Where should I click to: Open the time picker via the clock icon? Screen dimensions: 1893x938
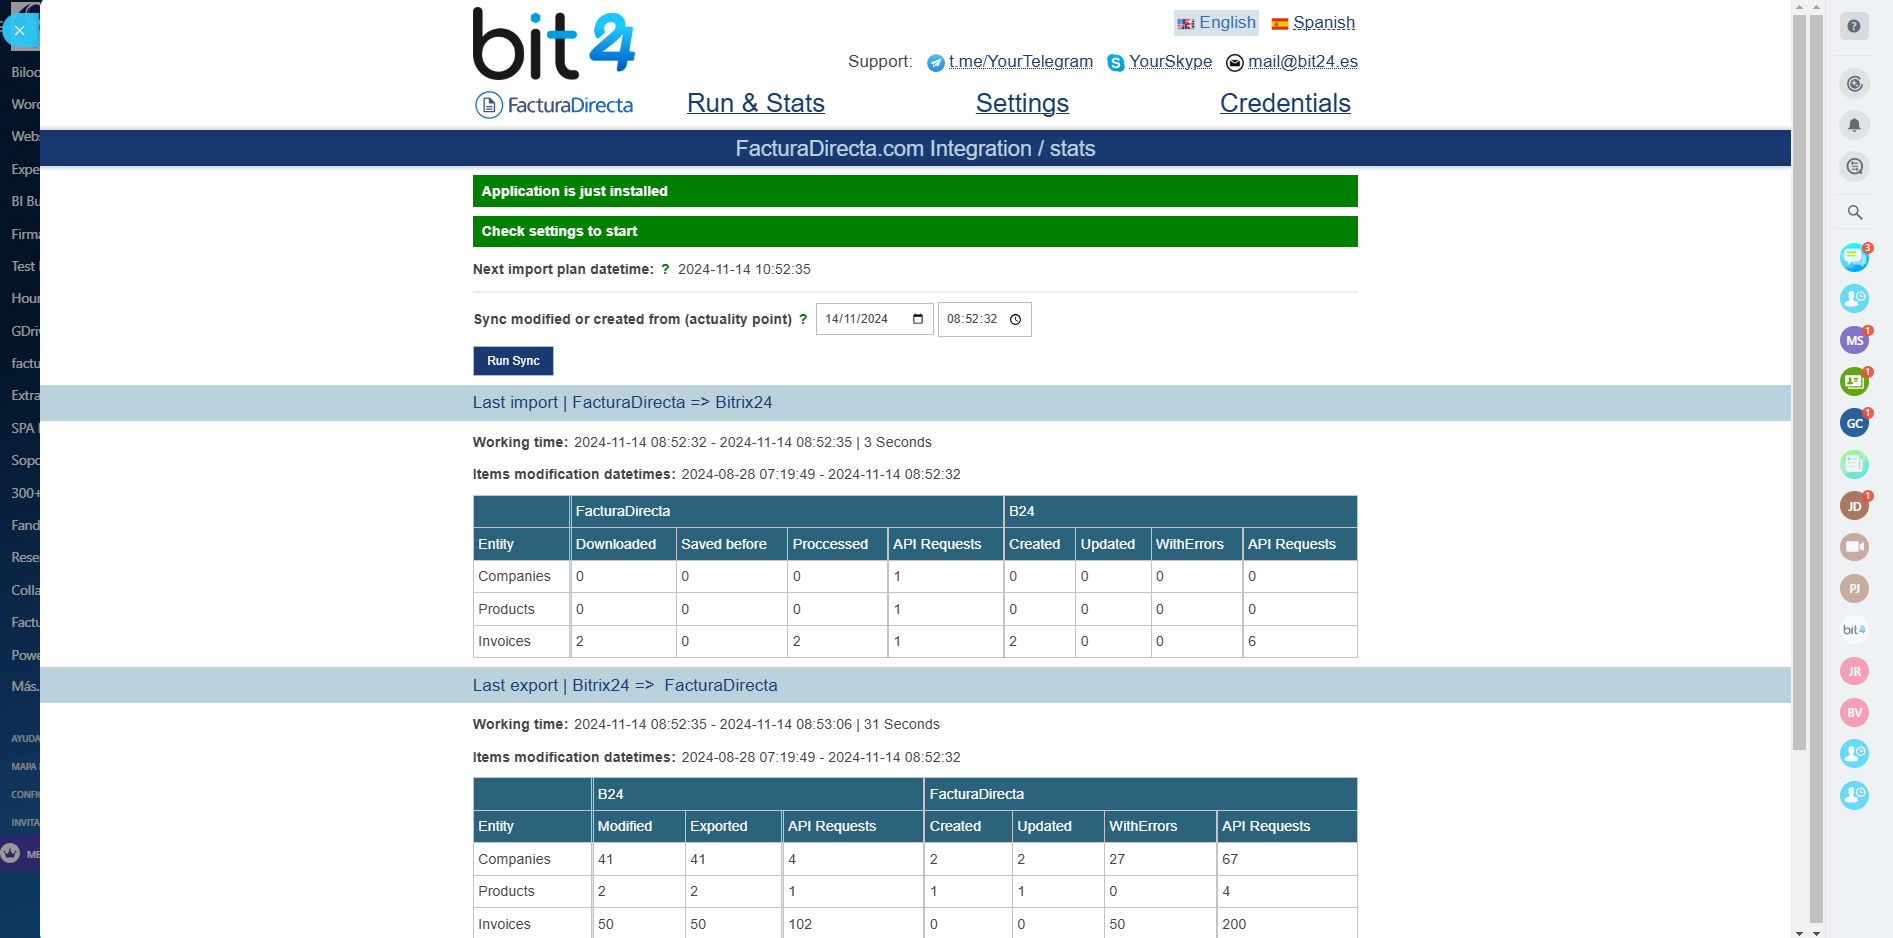tap(1015, 319)
